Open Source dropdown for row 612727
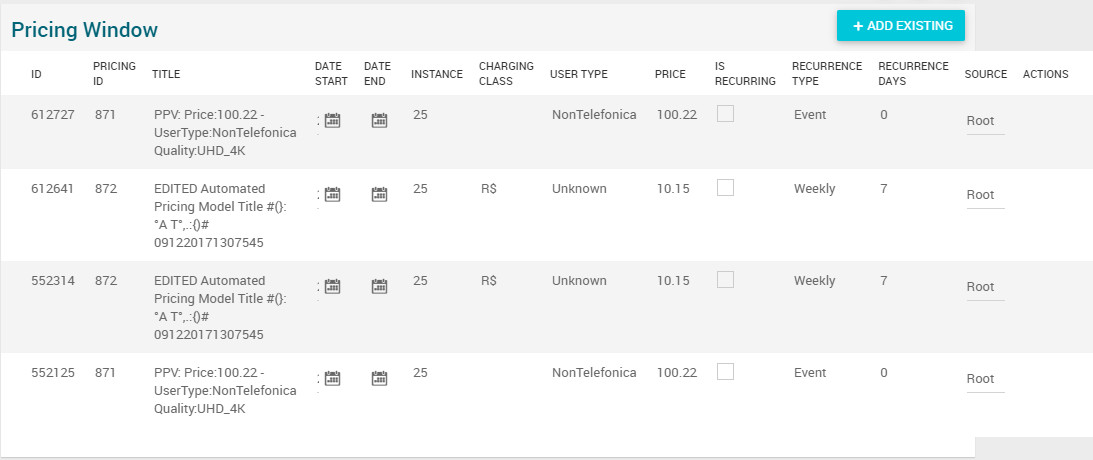Image resolution: width=1093 pixels, height=460 pixels. click(x=984, y=122)
